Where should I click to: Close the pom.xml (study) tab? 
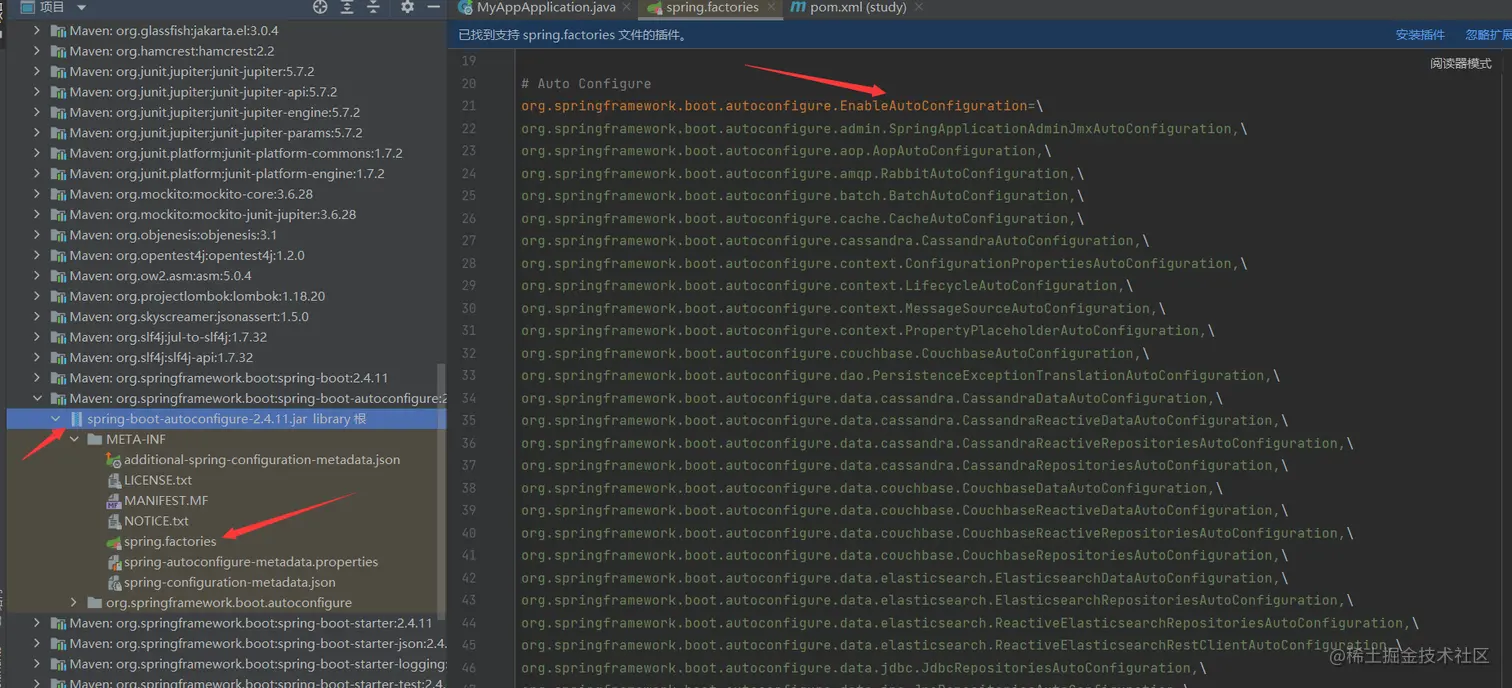pyautogui.click(x=918, y=7)
